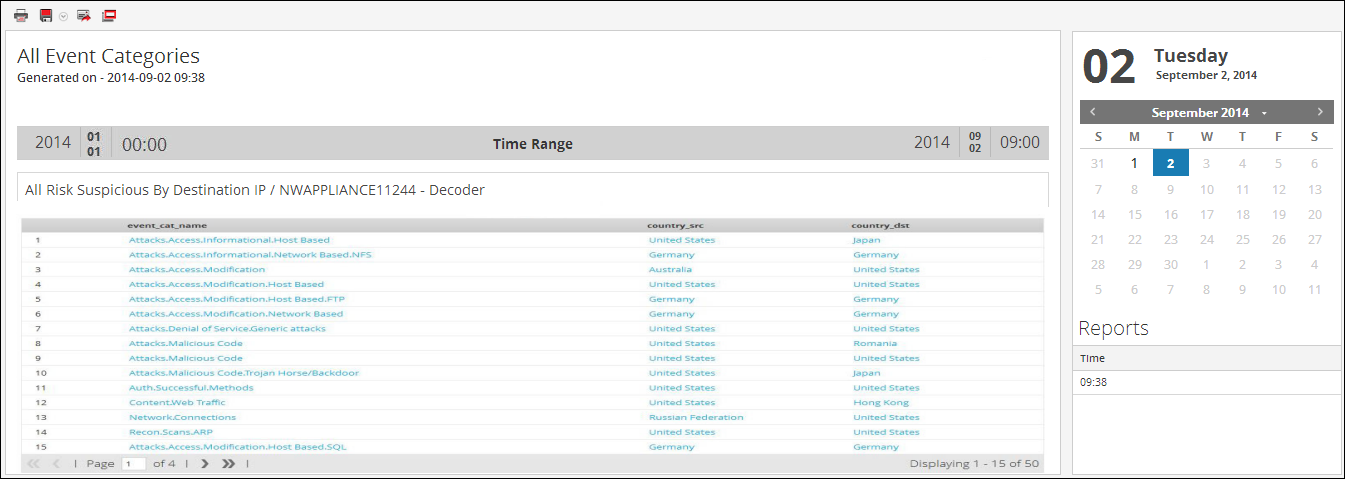The image size is (1345, 479).
Task: Open row 4 Attacks.Access.Modification.Host Based link
Action: point(226,284)
